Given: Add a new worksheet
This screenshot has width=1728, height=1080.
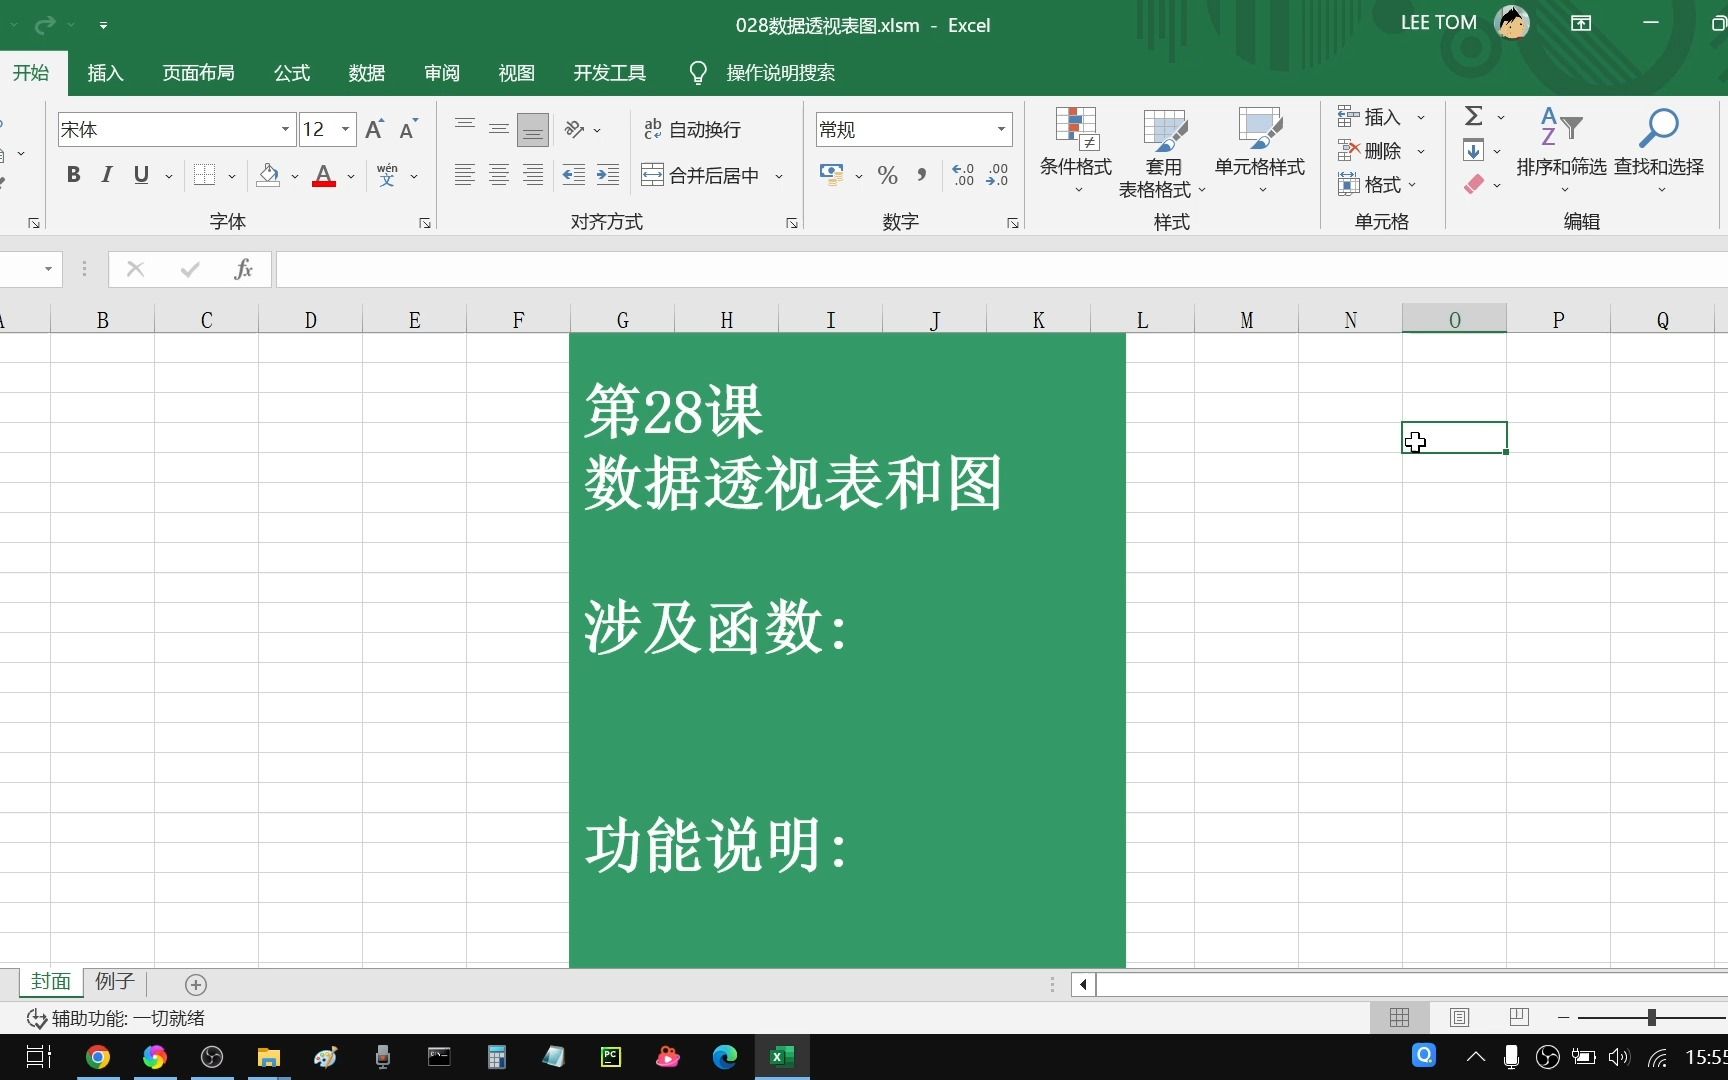Looking at the screenshot, I should tap(196, 985).
